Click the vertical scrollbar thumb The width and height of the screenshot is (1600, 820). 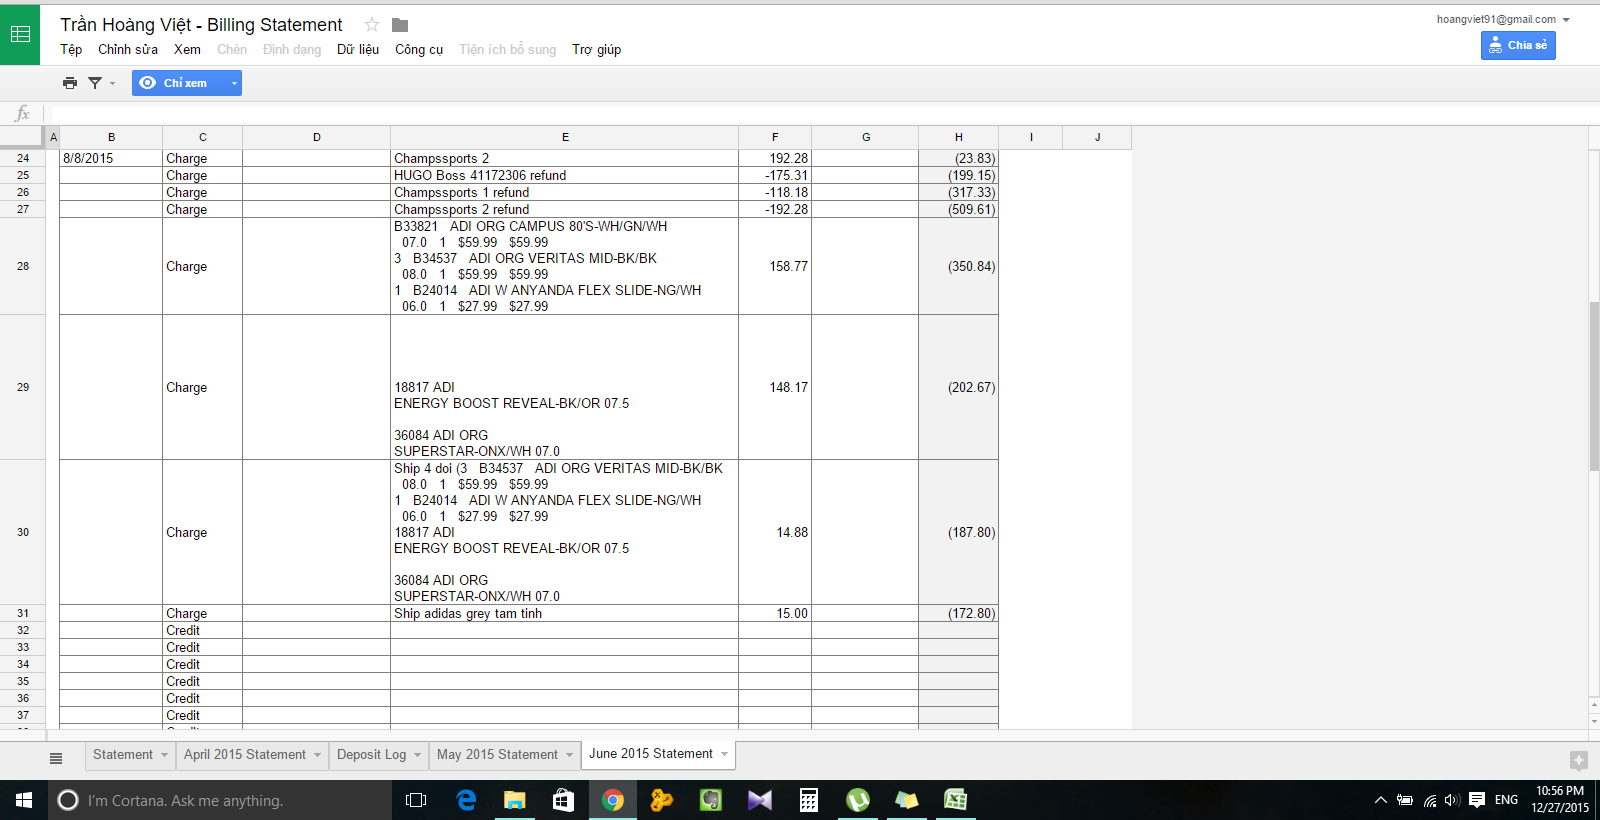point(1594,385)
